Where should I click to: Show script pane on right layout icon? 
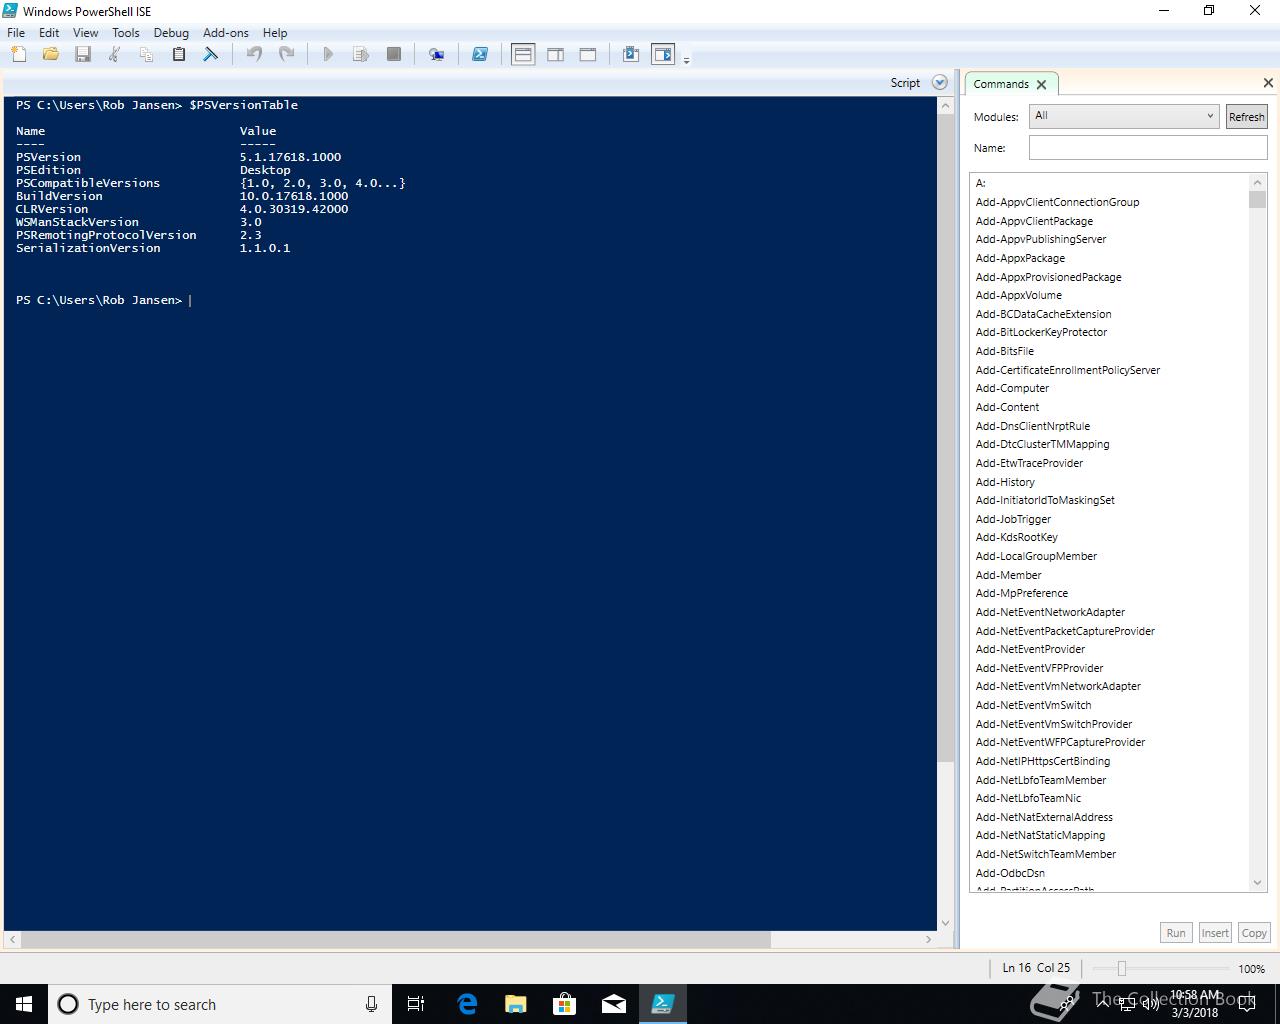(x=556, y=54)
